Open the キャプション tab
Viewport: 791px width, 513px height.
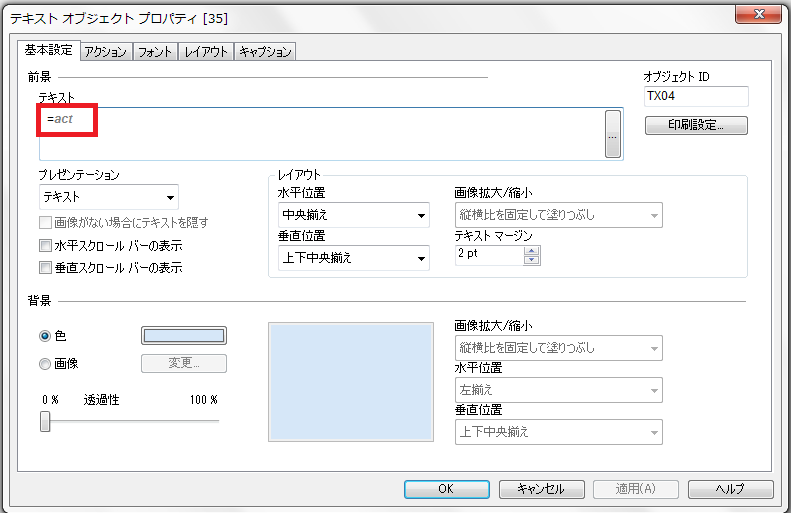pyautogui.click(x=265, y=52)
